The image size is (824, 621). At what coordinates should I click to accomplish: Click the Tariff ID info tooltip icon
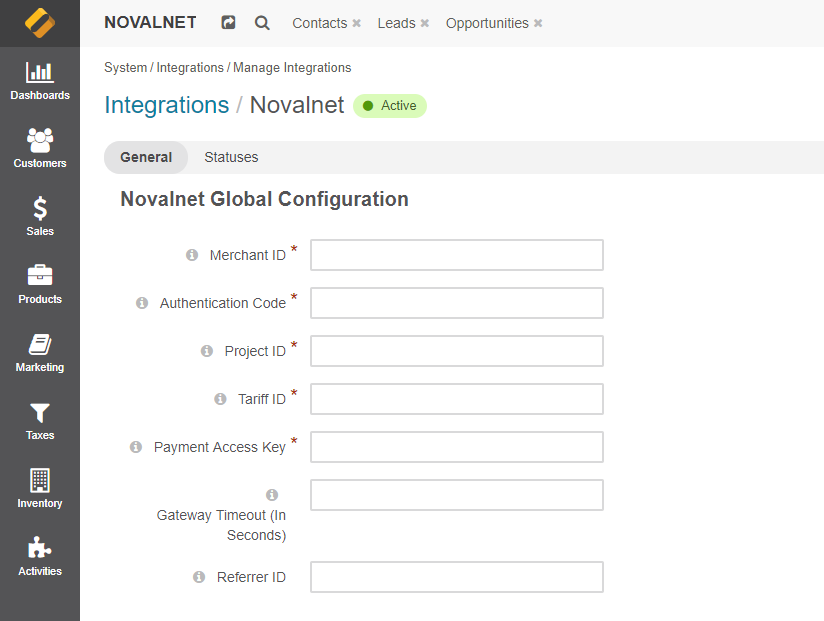(x=219, y=398)
